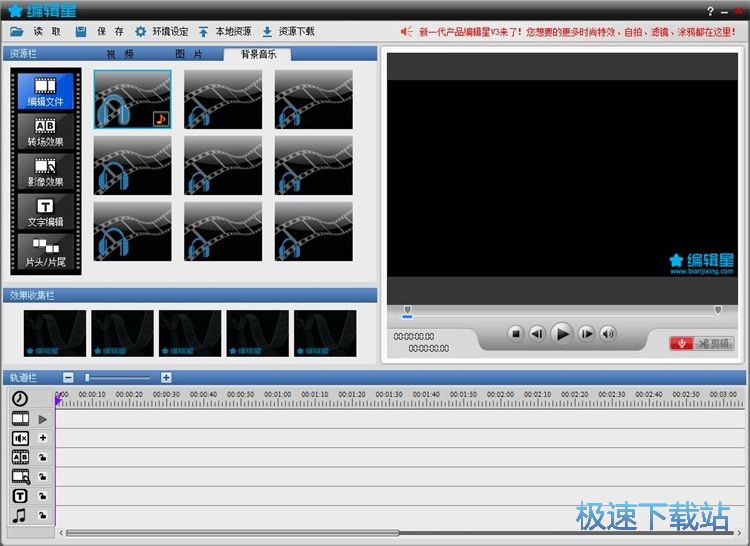Play the preview video

point(562,333)
